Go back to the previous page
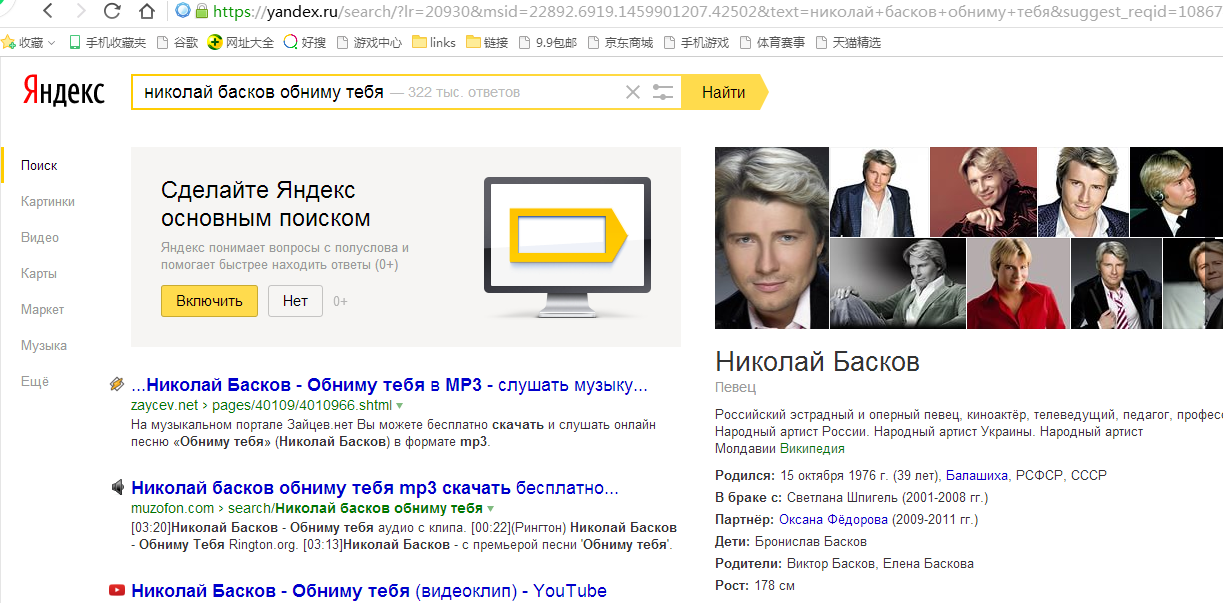The height and width of the screenshot is (603, 1223). pos(49,12)
